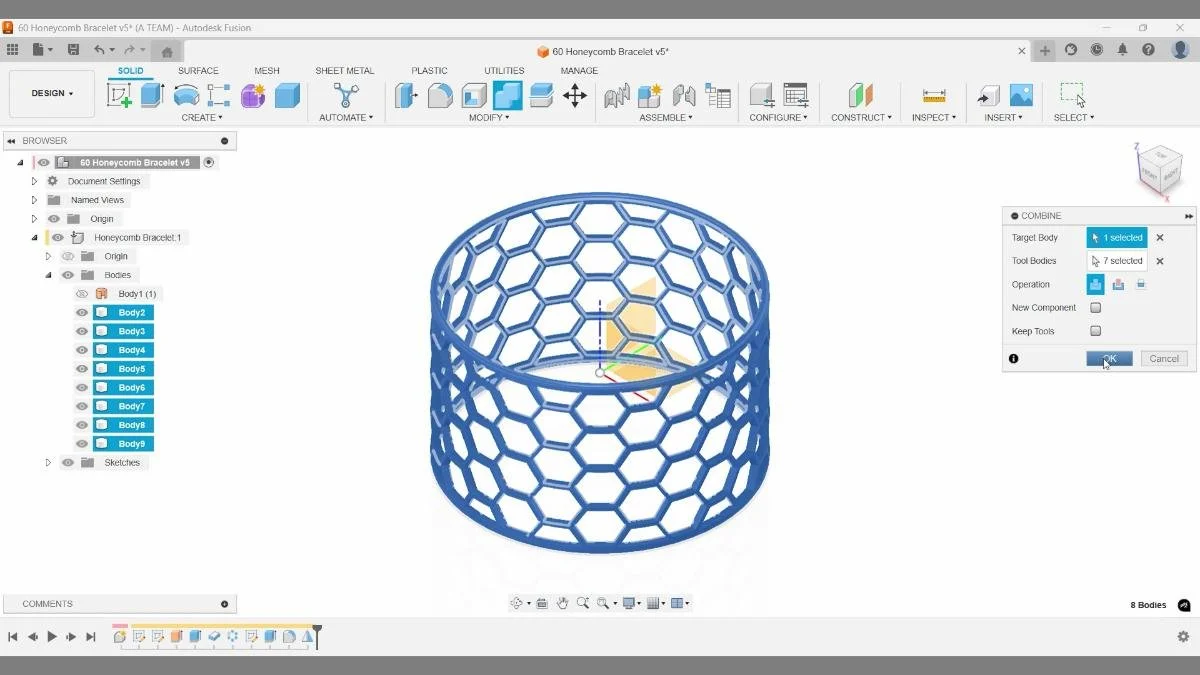Screen dimensions: 1200x675
Task: Click the highlighted Combine tool icon
Action: click(507, 95)
